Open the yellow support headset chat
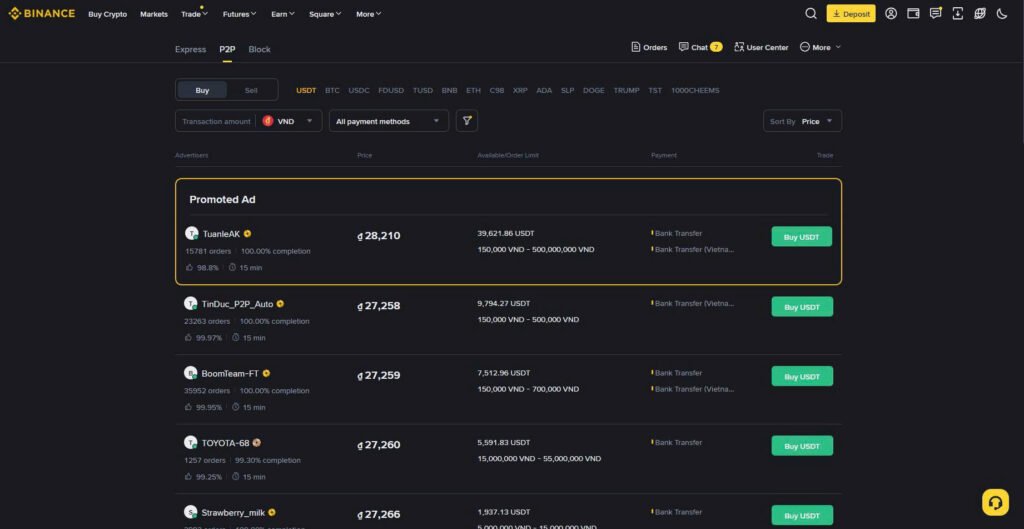Image resolution: width=1024 pixels, height=529 pixels. click(995, 501)
